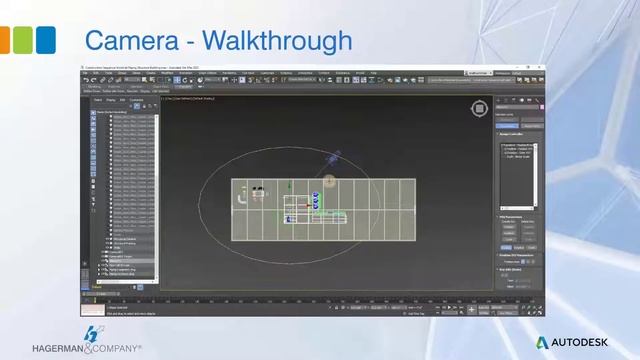Open the key mode Selected dropdown
Image resolution: width=640 pixels, height=360 pixels.
pos(504,307)
